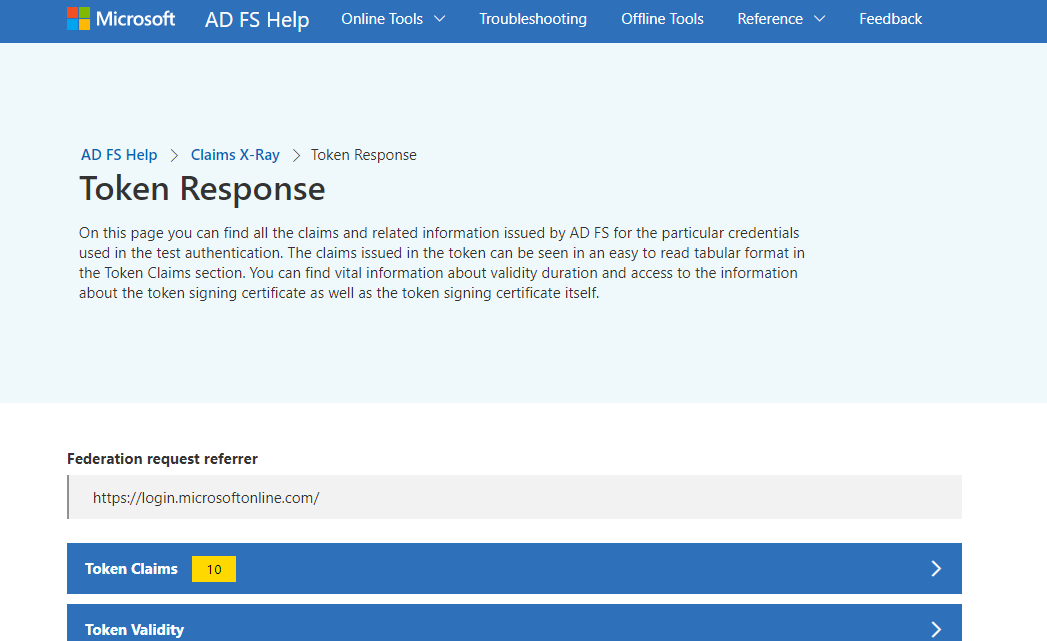
Task: Click the Token Response breadcrumb text
Action: pyautogui.click(x=363, y=155)
